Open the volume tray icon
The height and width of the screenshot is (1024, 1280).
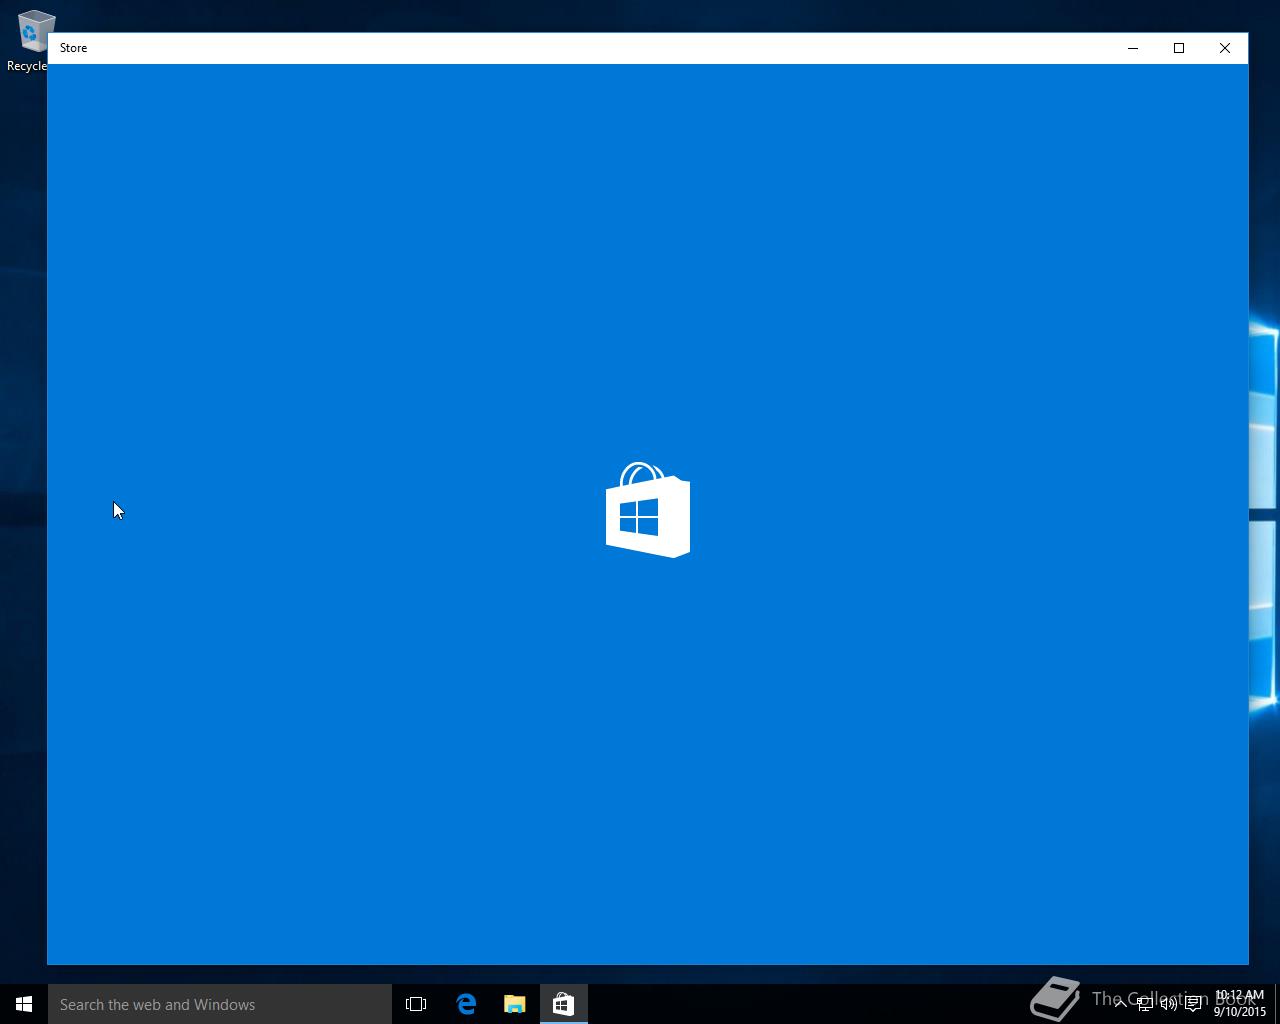[1169, 1004]
